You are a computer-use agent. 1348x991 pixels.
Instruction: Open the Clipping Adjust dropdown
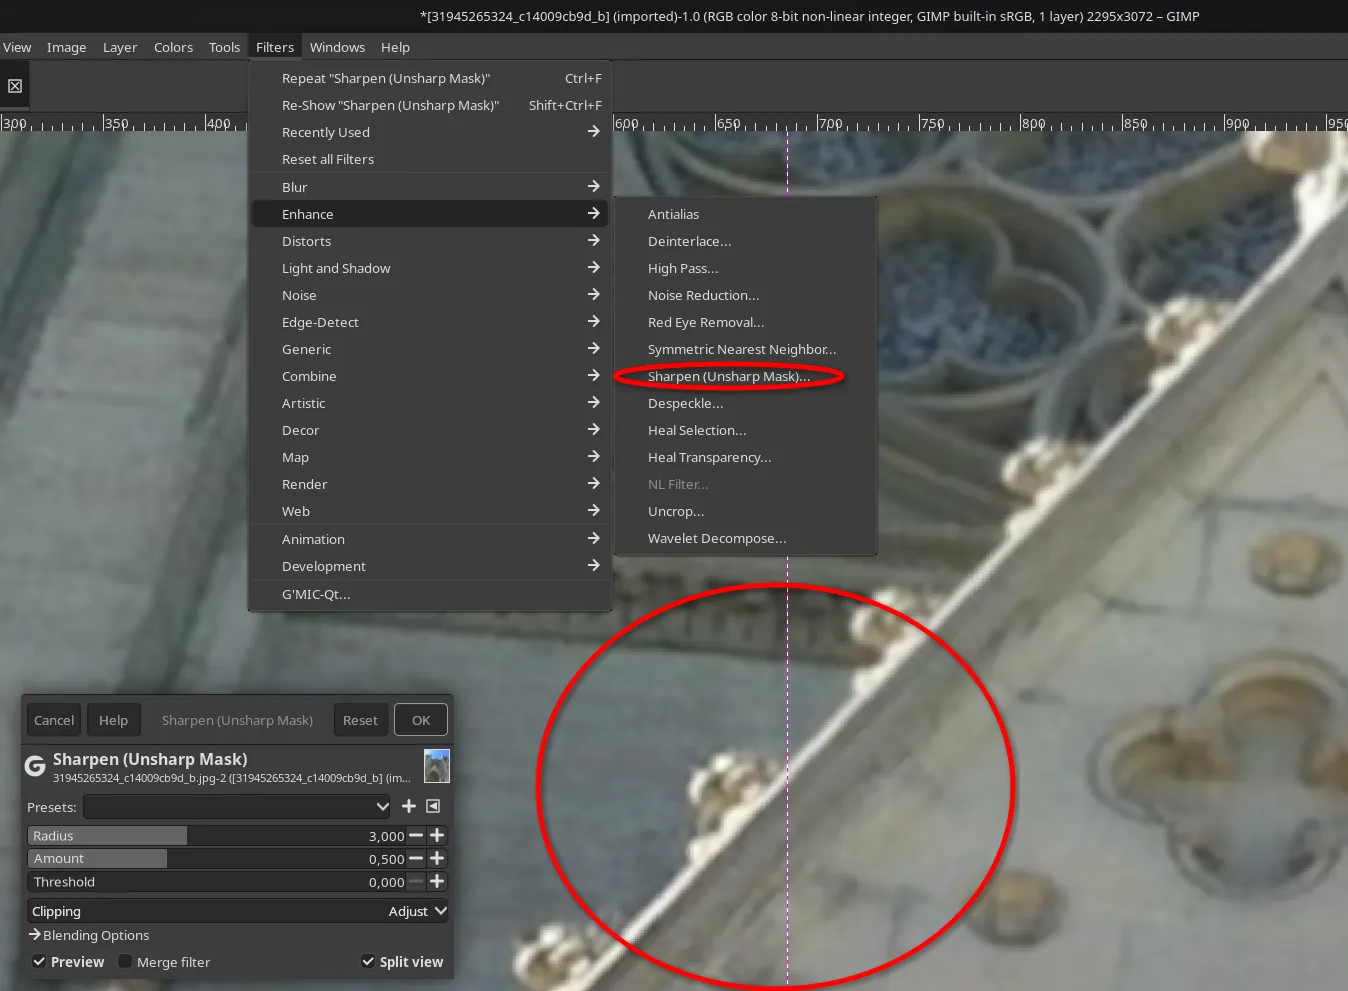coord(239,911)
